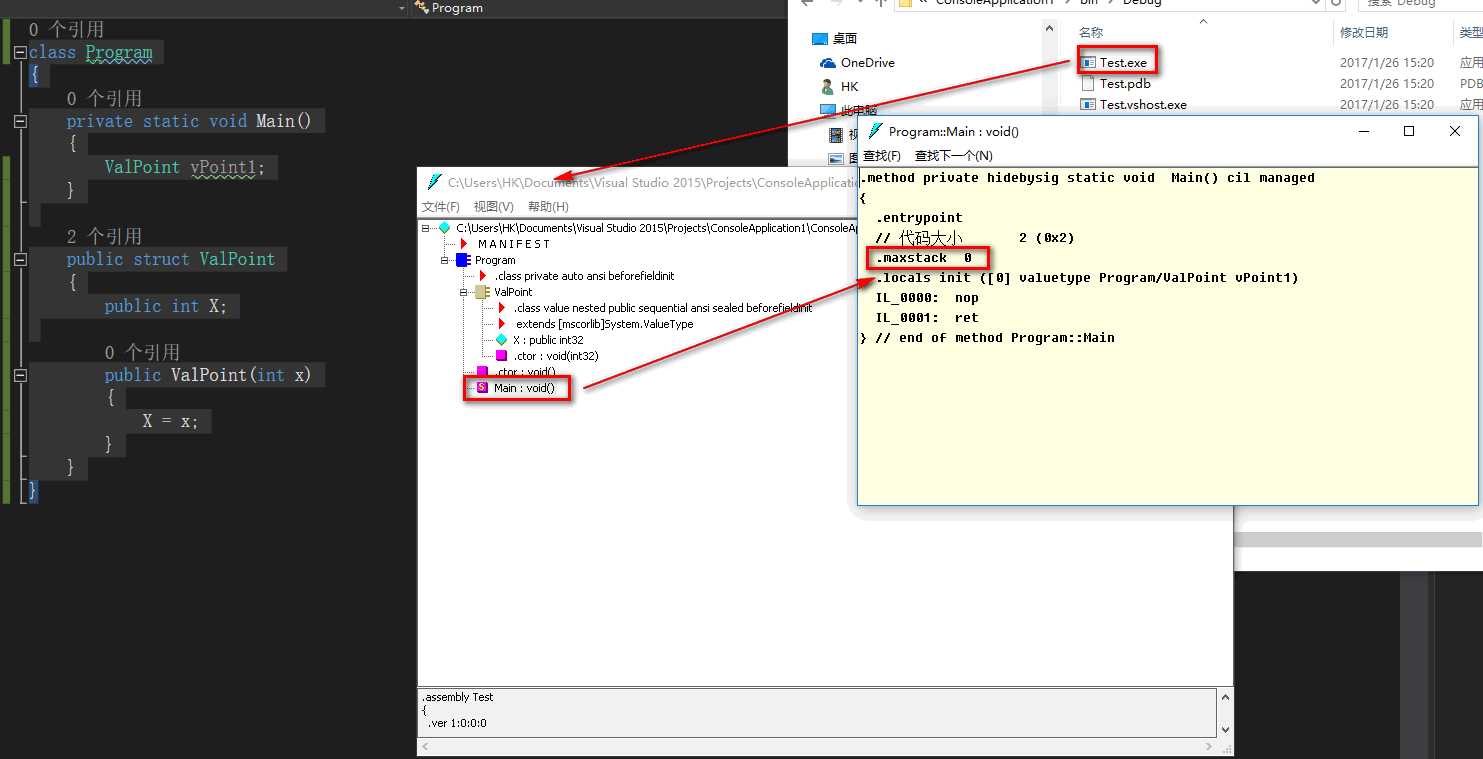
Task: Minimize the Program::Main IL window
Action: [1363, 131]
